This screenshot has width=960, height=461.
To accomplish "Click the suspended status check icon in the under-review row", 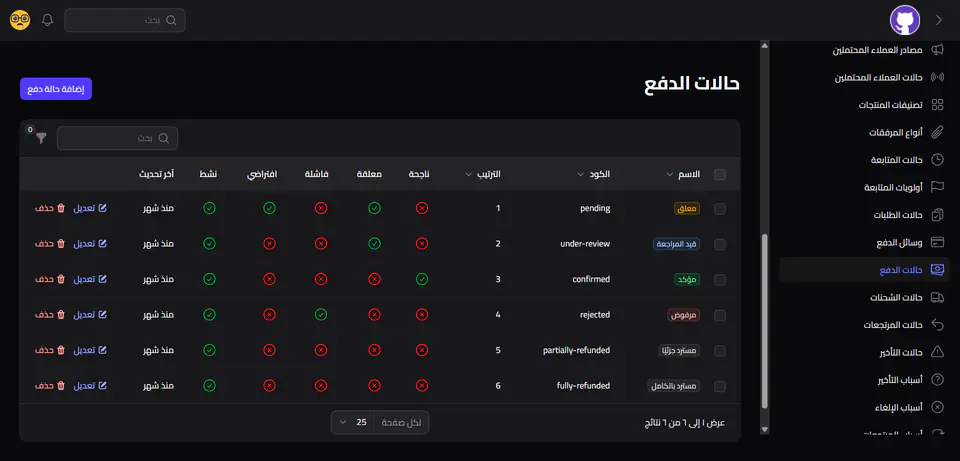I will (374, 244).
